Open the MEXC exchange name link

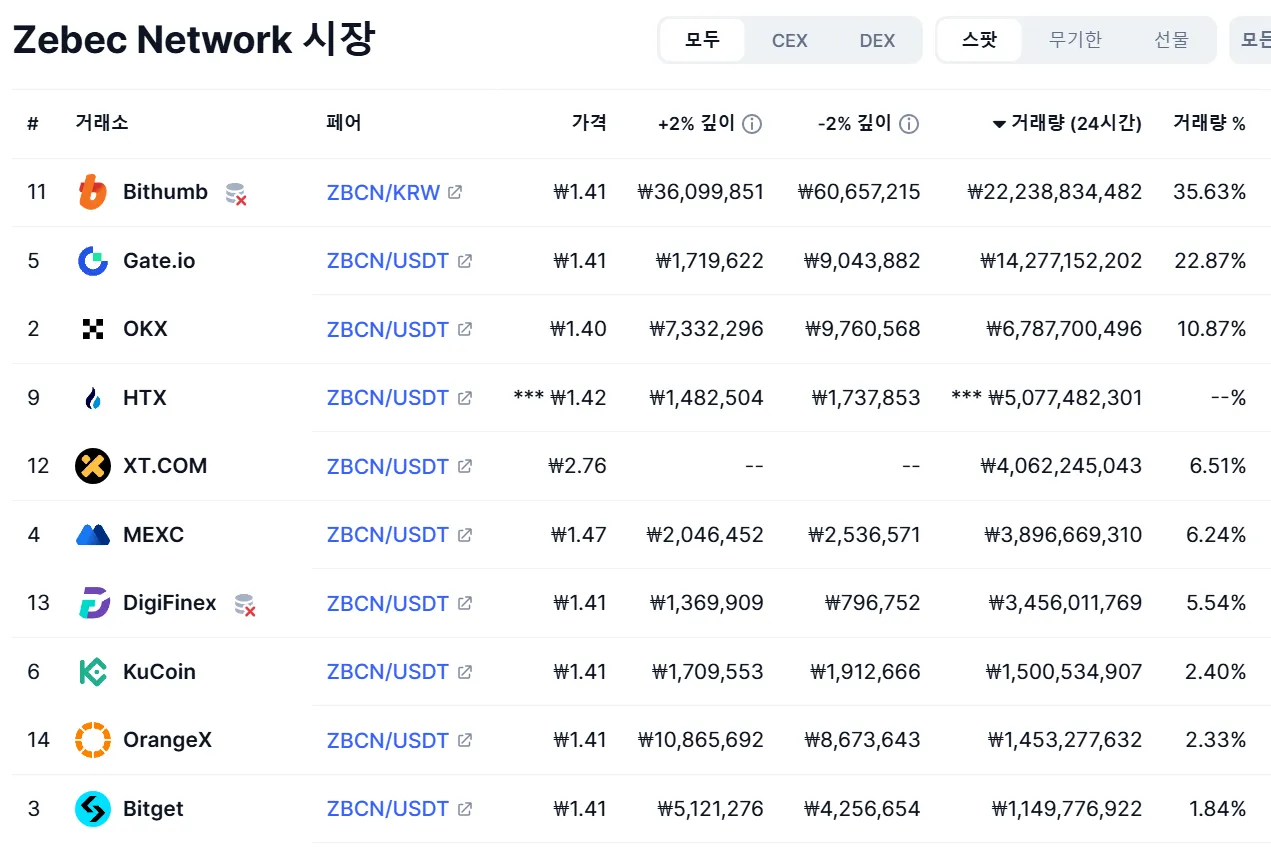pyautogui.click(x=153, y=535)
